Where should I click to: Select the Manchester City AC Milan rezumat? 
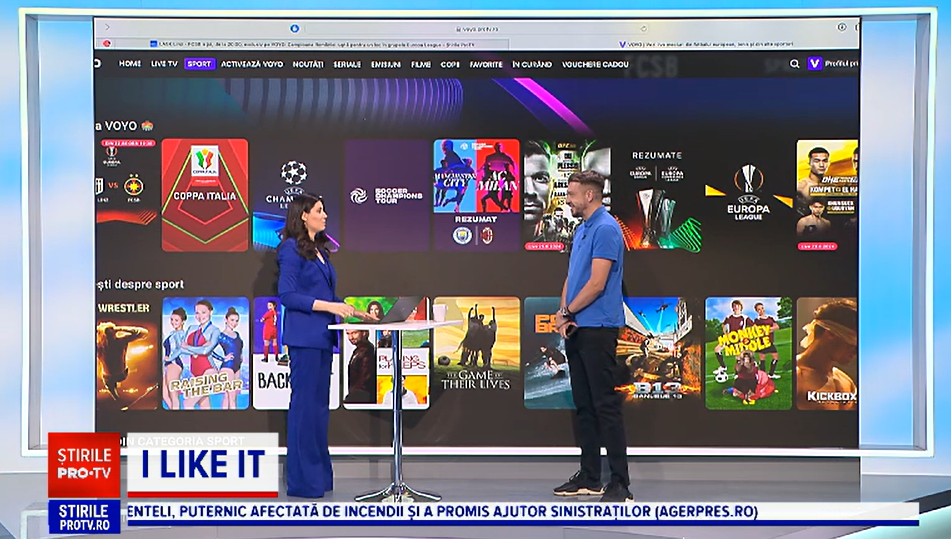point(476,195)
